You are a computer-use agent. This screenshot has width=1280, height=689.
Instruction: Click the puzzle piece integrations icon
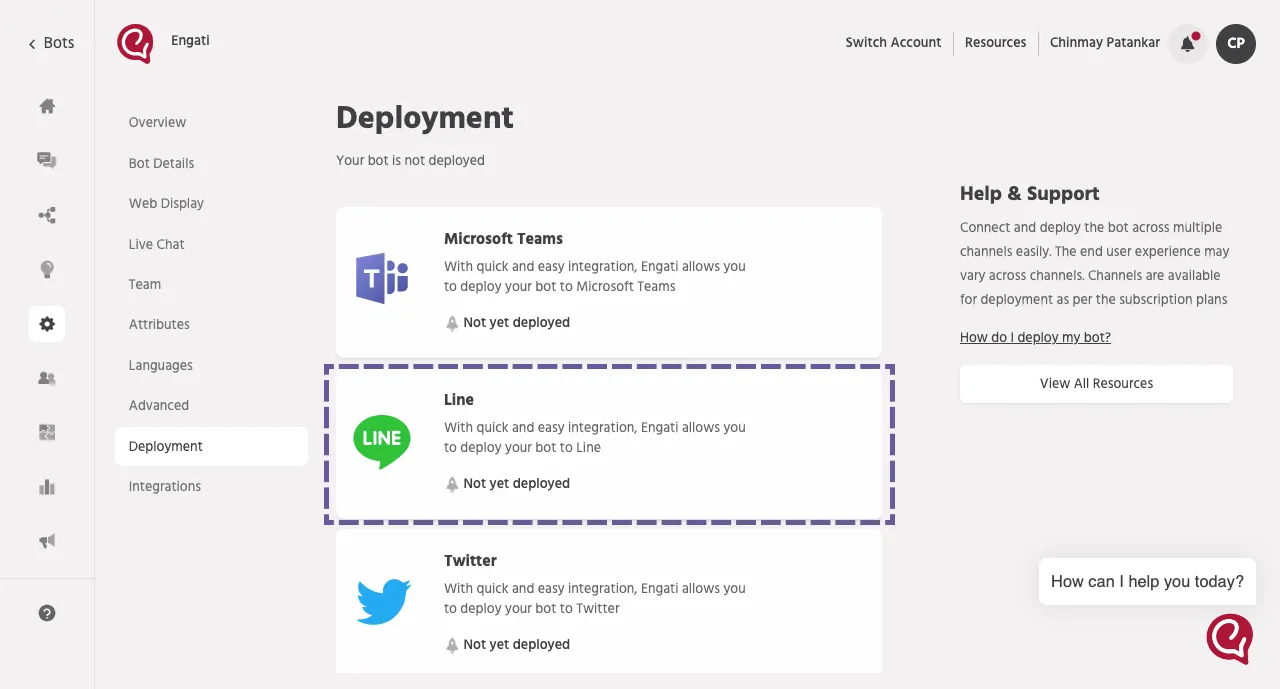pyautogui.click(x=47, y=432)
